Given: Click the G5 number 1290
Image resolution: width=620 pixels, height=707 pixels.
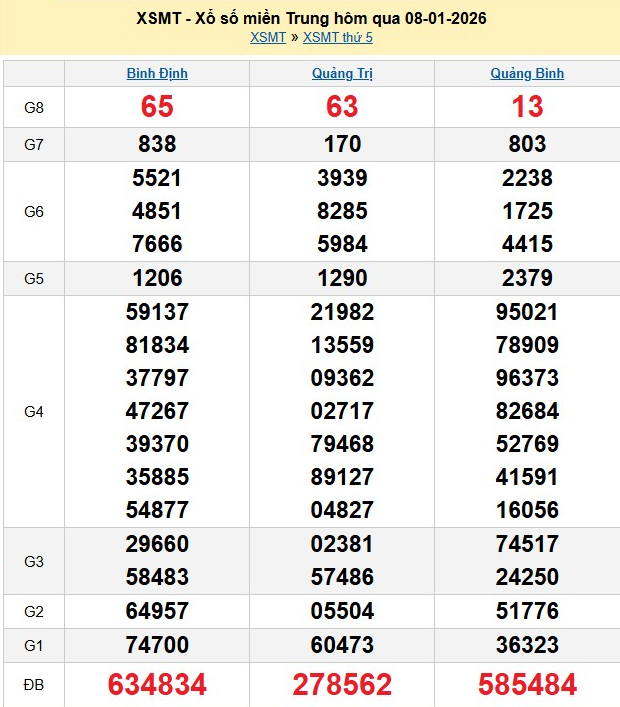Looking at the screenshot, I should click(x=342, y=279).
